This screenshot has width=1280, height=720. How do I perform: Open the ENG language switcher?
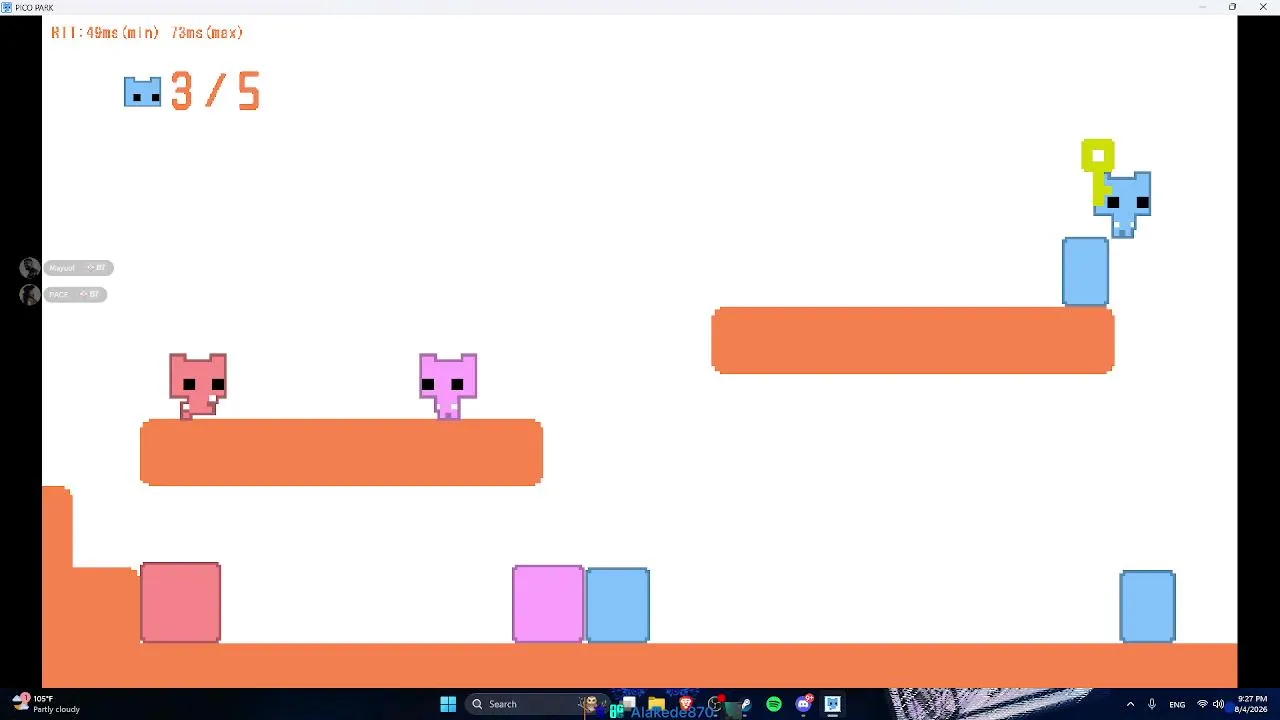click(1177, 704)
